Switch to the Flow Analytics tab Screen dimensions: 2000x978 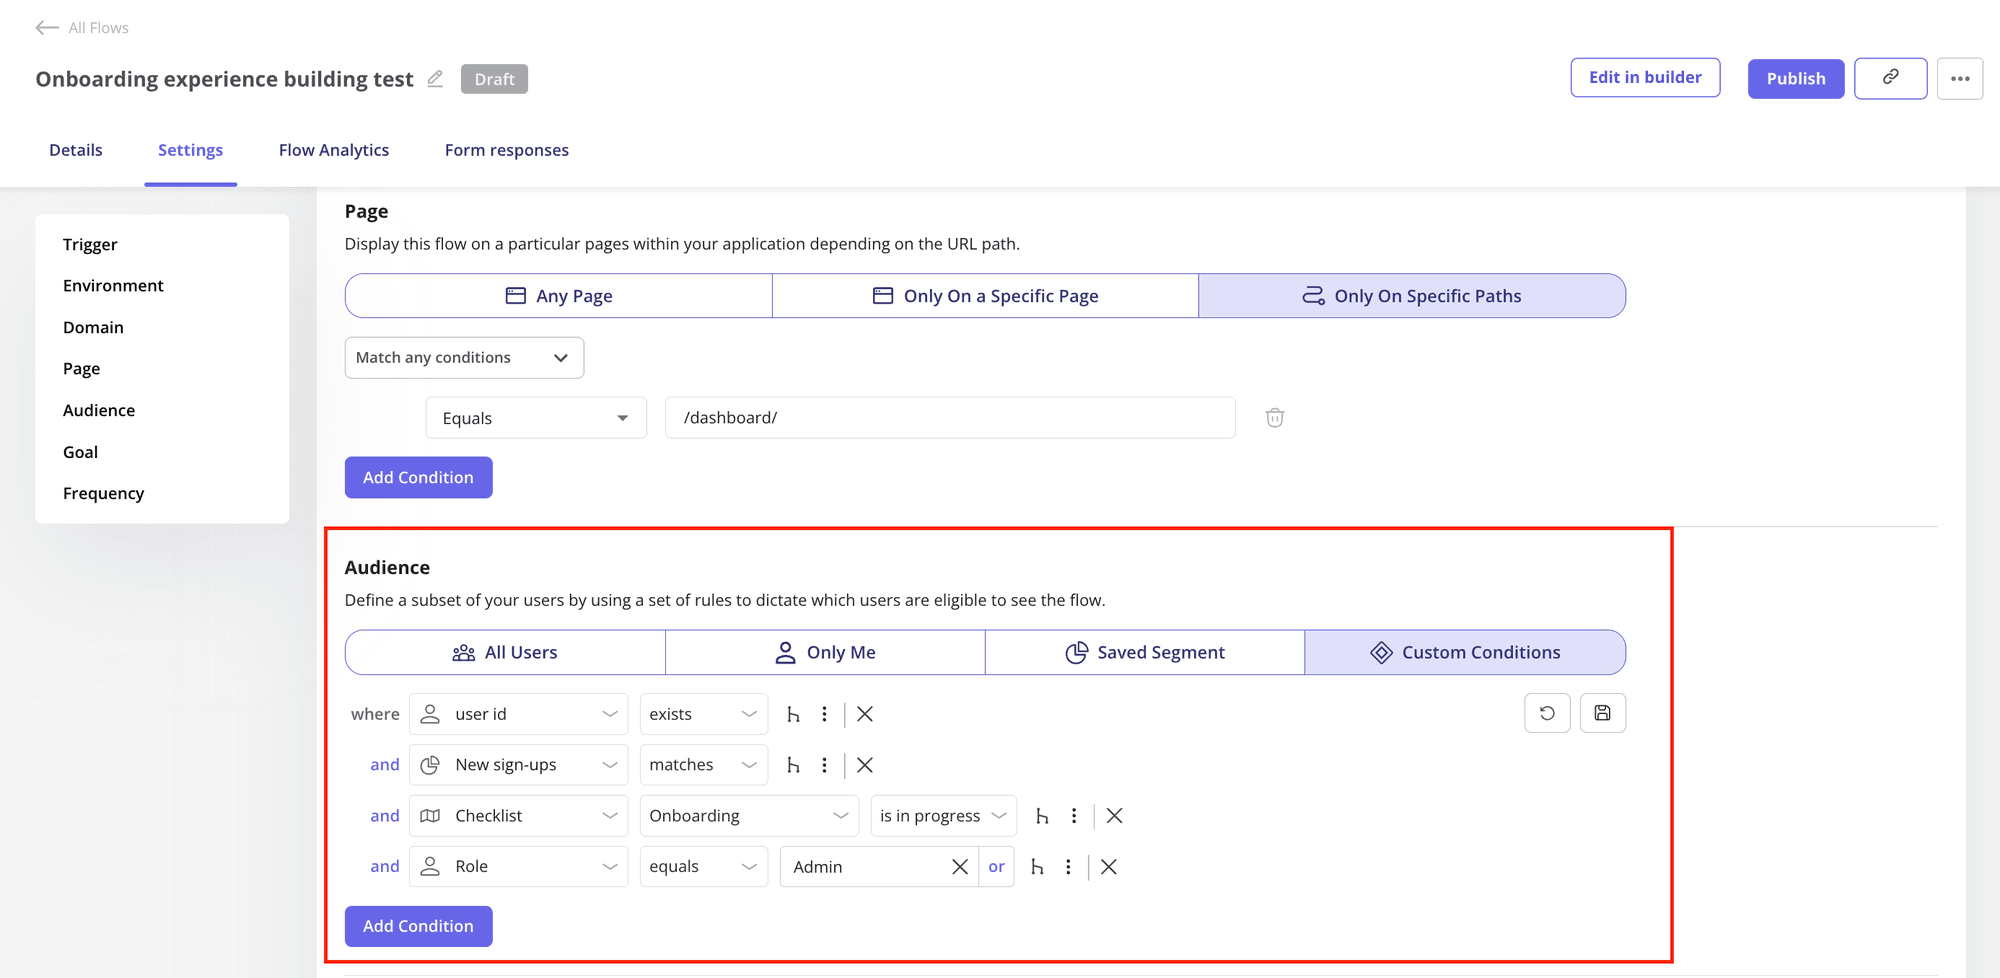(x=334, y=150)
